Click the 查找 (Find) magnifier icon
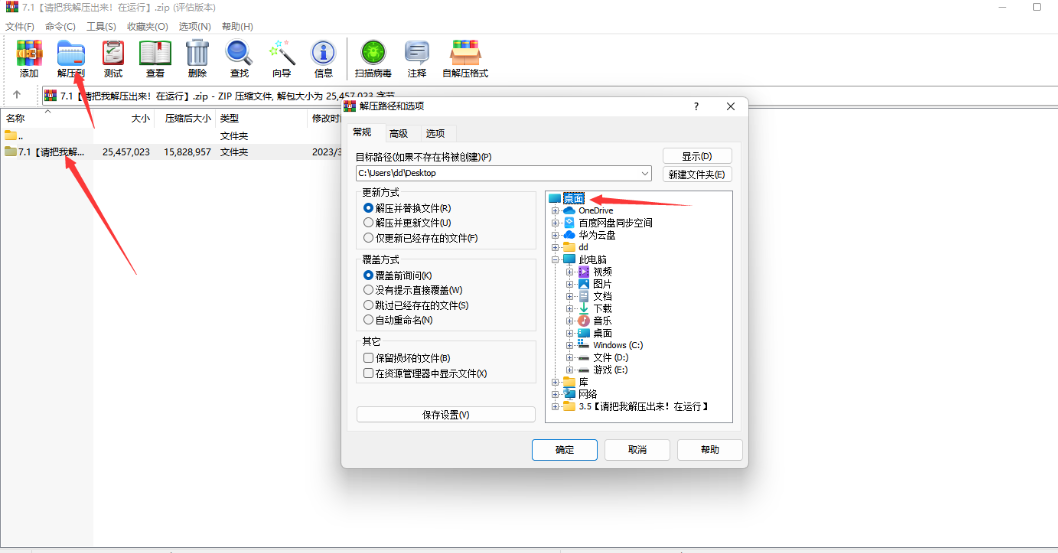 point(239,59)
